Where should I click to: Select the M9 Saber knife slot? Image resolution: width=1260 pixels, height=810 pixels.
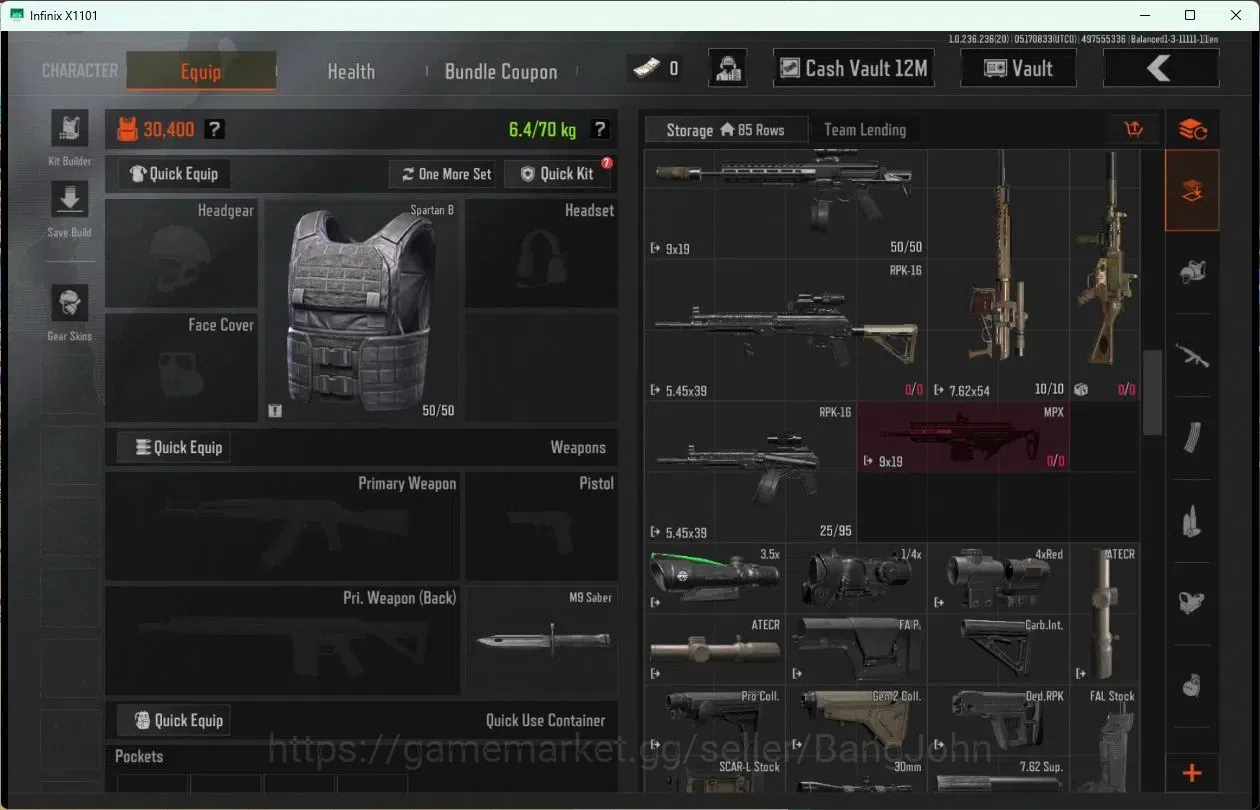pyautogui.click(x=541, y=640)
